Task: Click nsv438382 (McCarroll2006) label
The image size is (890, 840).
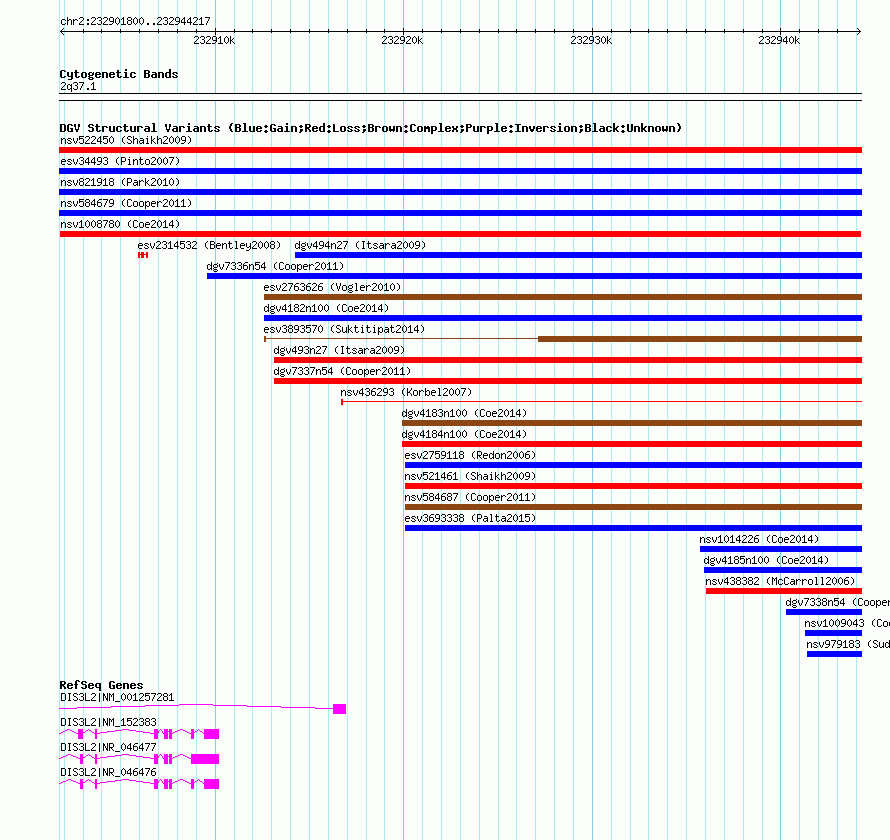Action: (x=780, y=581)
